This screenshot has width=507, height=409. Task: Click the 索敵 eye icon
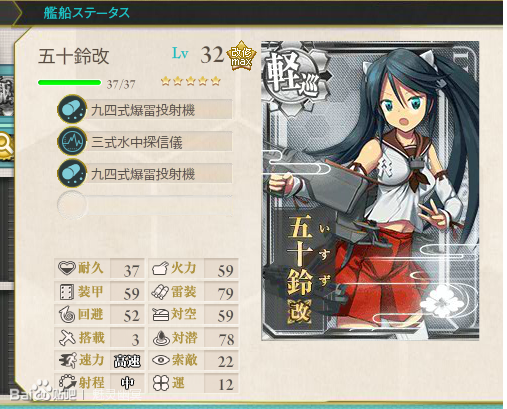tap(161, 360)
